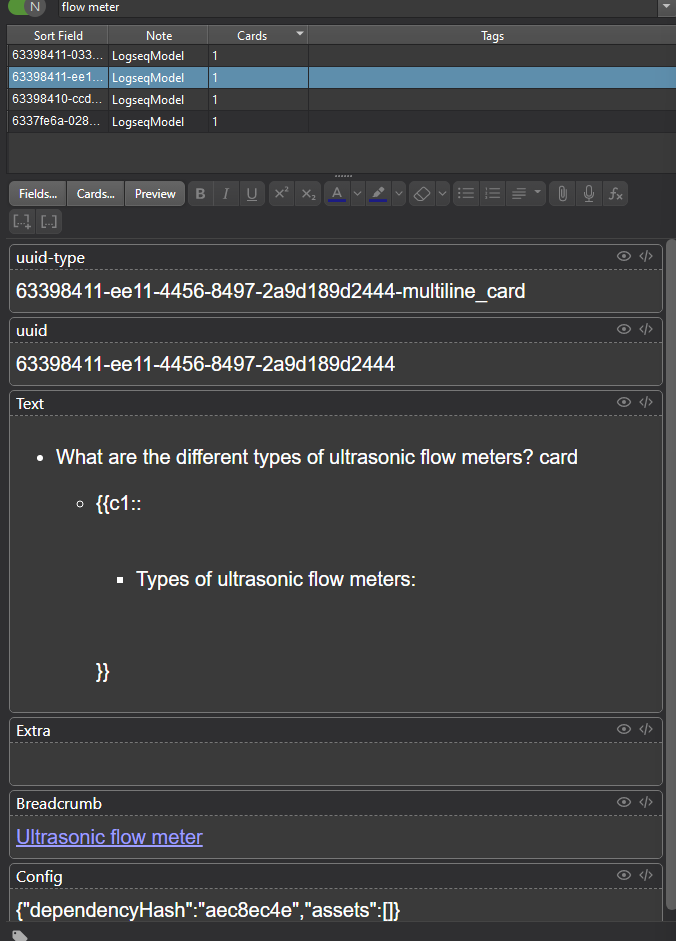This screenshot has height=941, width=676.
Task: Toggle HTML editor on Extra field
Action: coord(646,729)
